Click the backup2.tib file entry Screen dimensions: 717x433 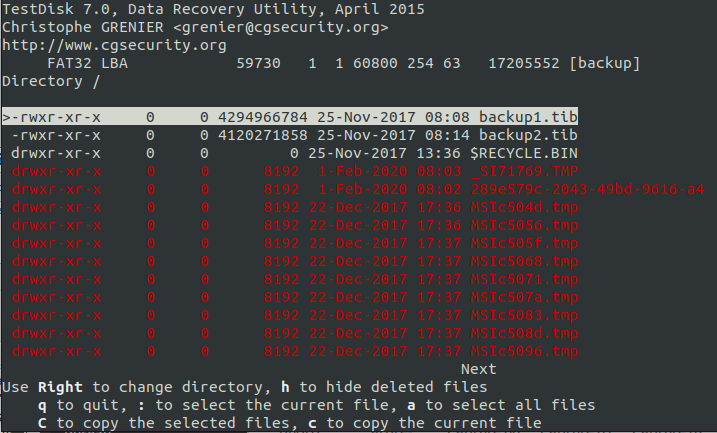pyautogui.click(x=528, y=135)
